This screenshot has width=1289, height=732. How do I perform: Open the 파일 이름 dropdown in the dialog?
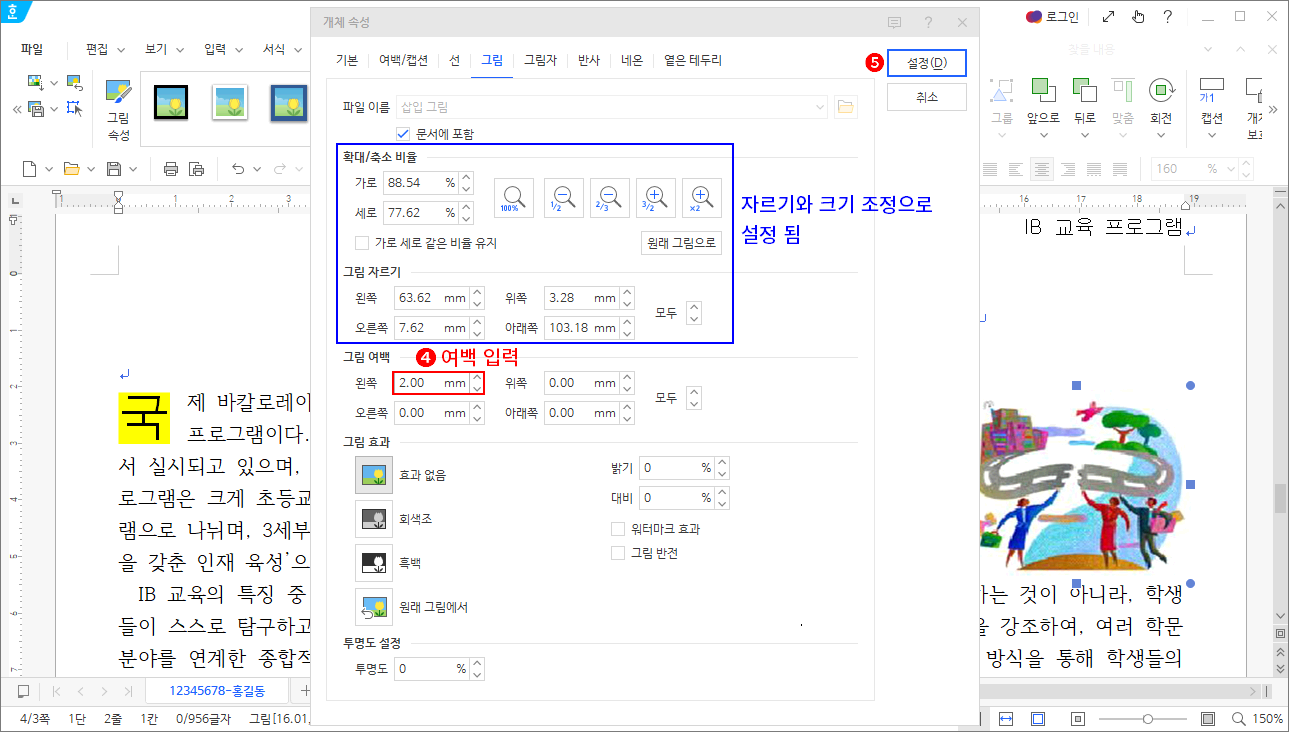click(x=819, y=105)
